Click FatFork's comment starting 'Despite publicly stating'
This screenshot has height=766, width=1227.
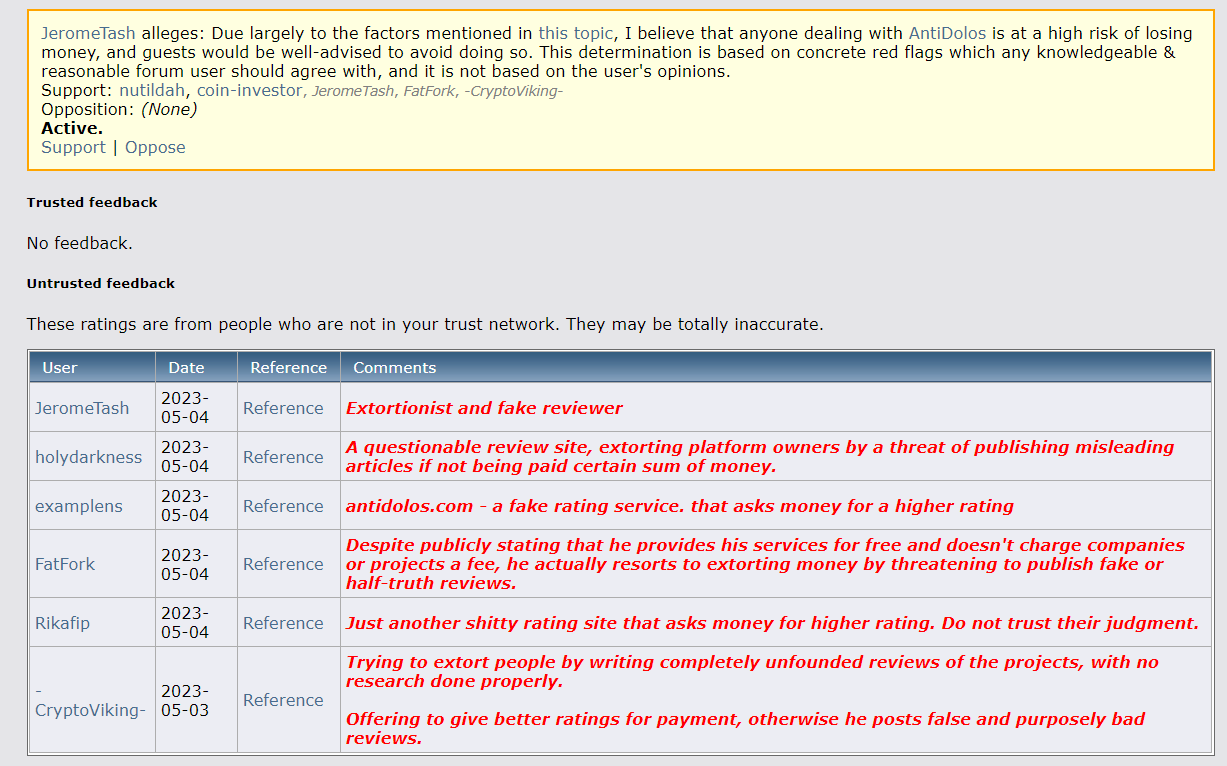tap(765, 564)
